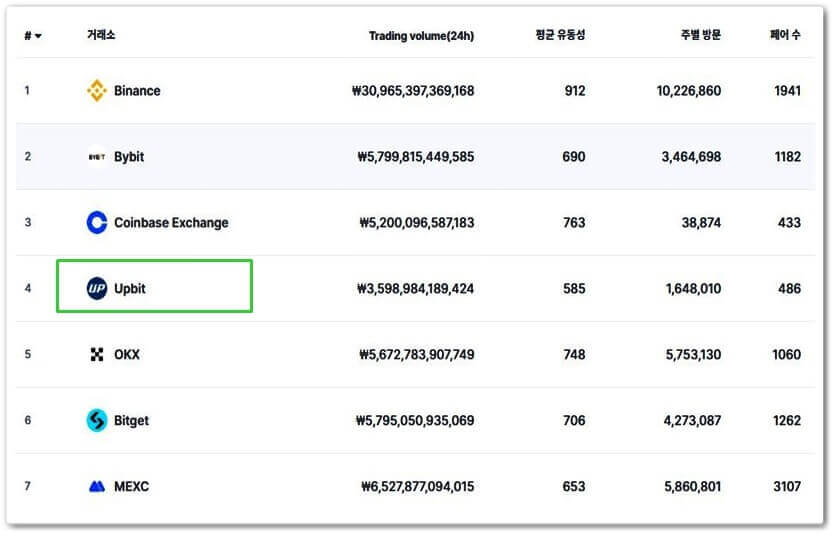Click Upbit pair count 486
This screenshot has width=836, height=536.
click(x=789, y=289)
